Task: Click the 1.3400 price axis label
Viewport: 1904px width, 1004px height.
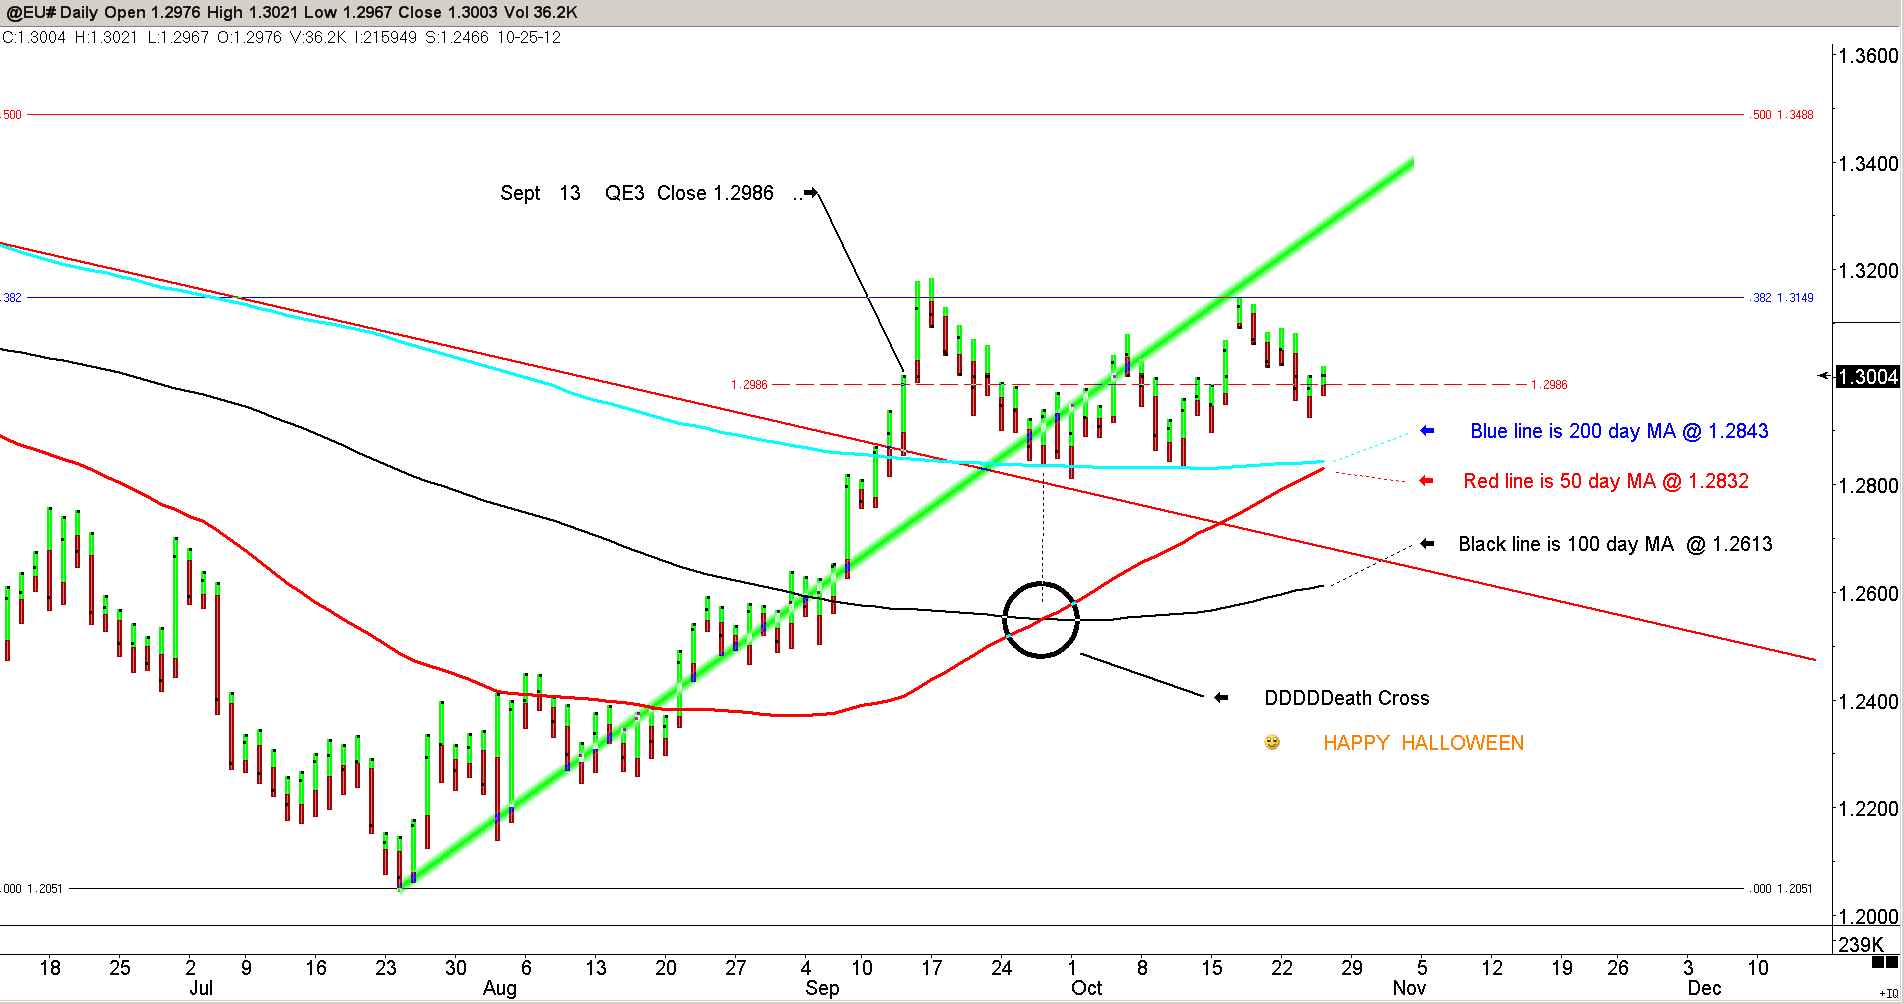Action: (x=1868, y=163)
